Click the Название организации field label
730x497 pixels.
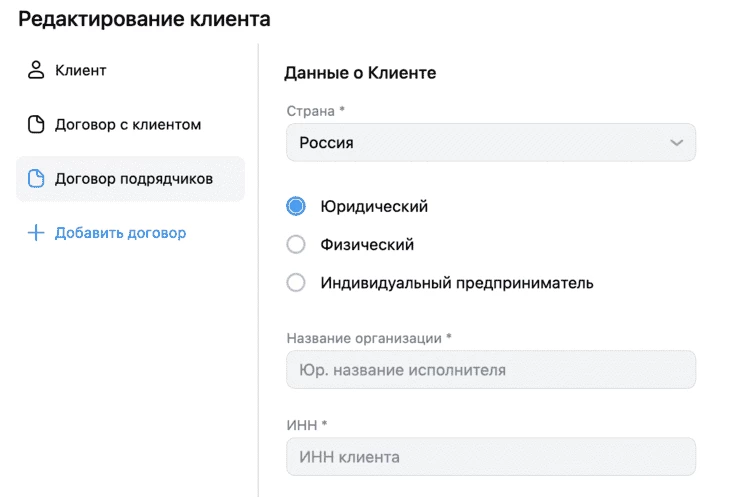369,338
